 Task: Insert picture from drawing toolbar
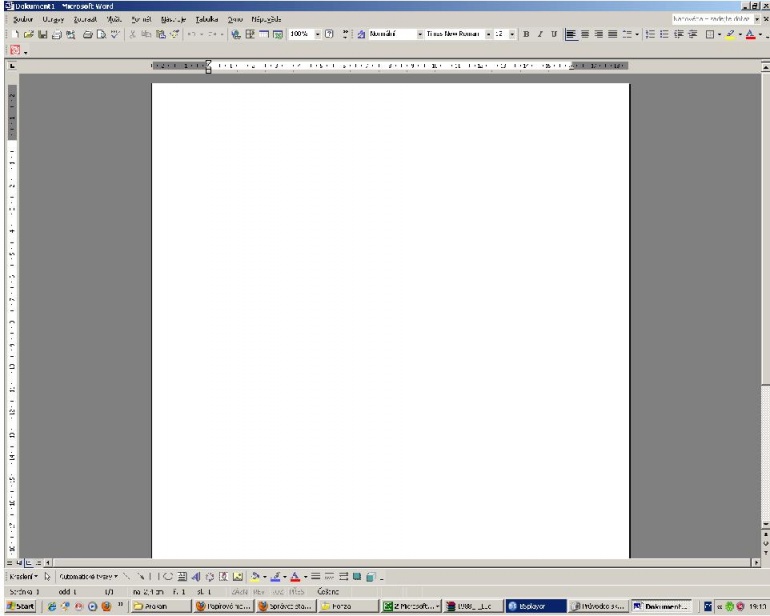click(238, 577)
